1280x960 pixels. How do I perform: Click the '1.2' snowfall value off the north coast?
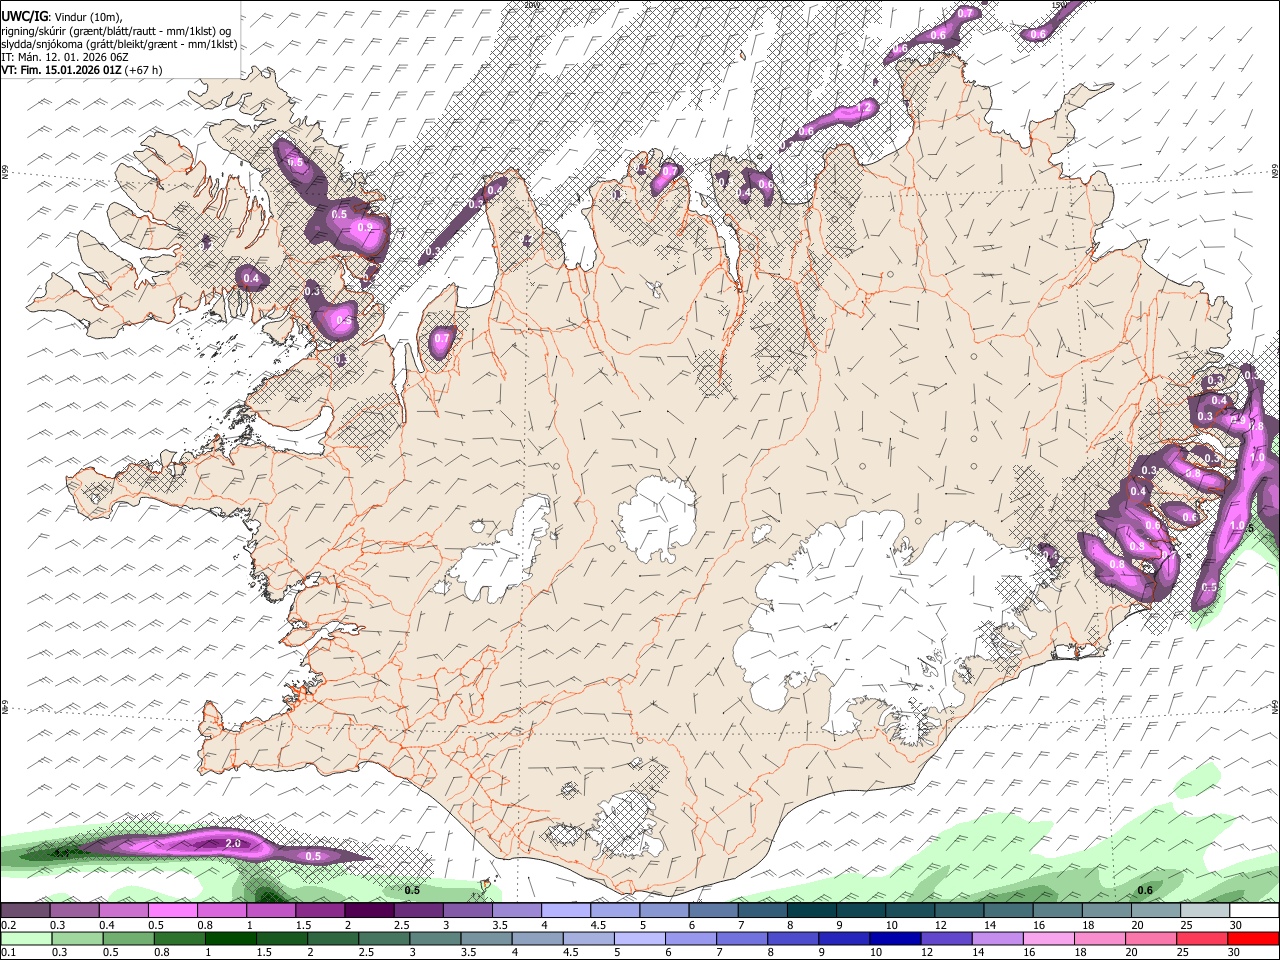point(866,106)
